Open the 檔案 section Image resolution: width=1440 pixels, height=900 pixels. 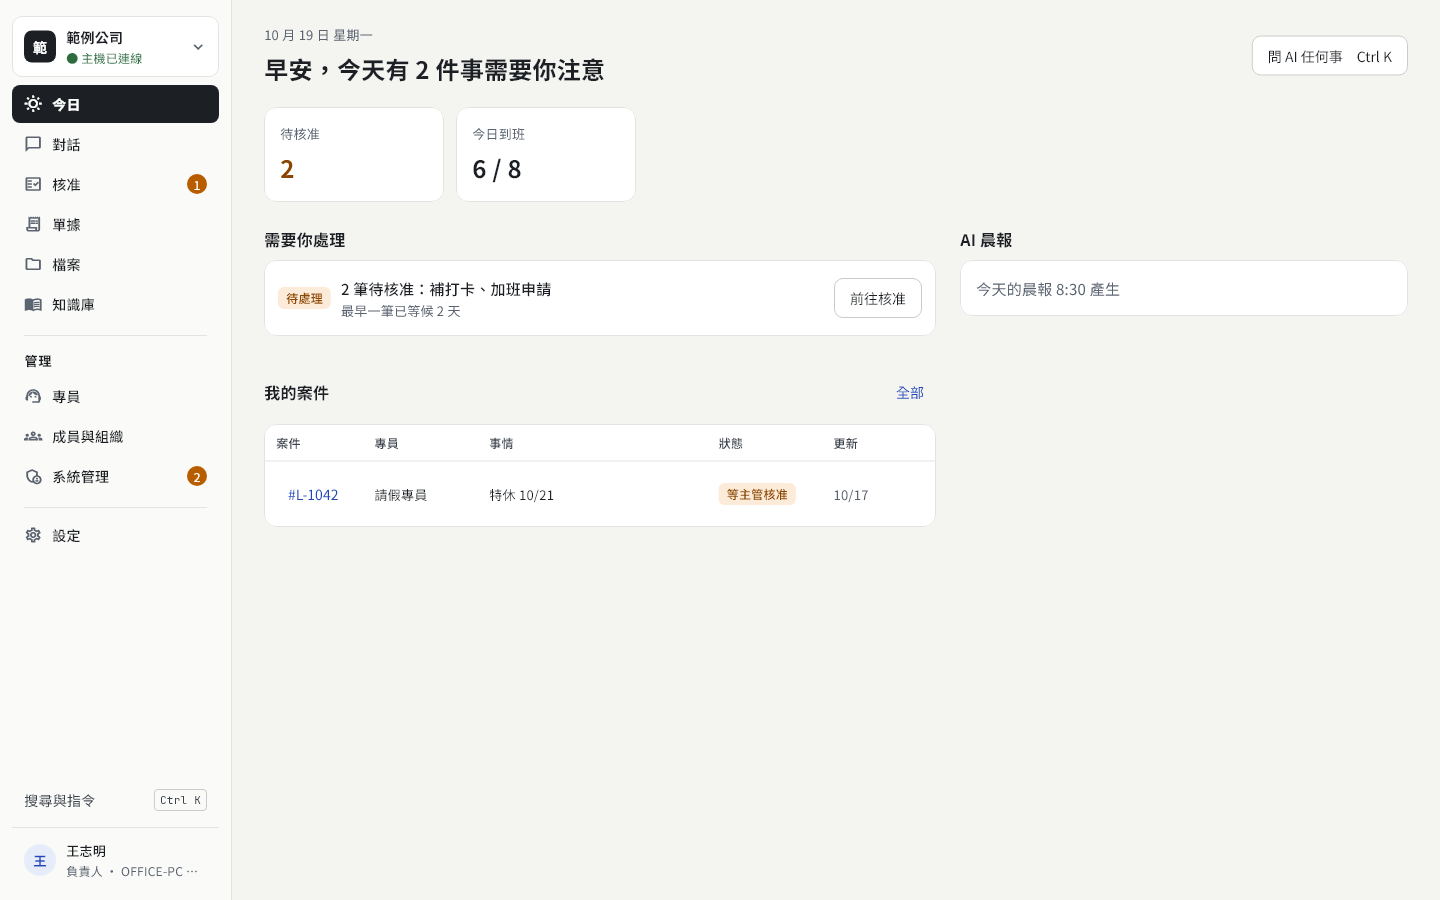click(x=115, y=264)
